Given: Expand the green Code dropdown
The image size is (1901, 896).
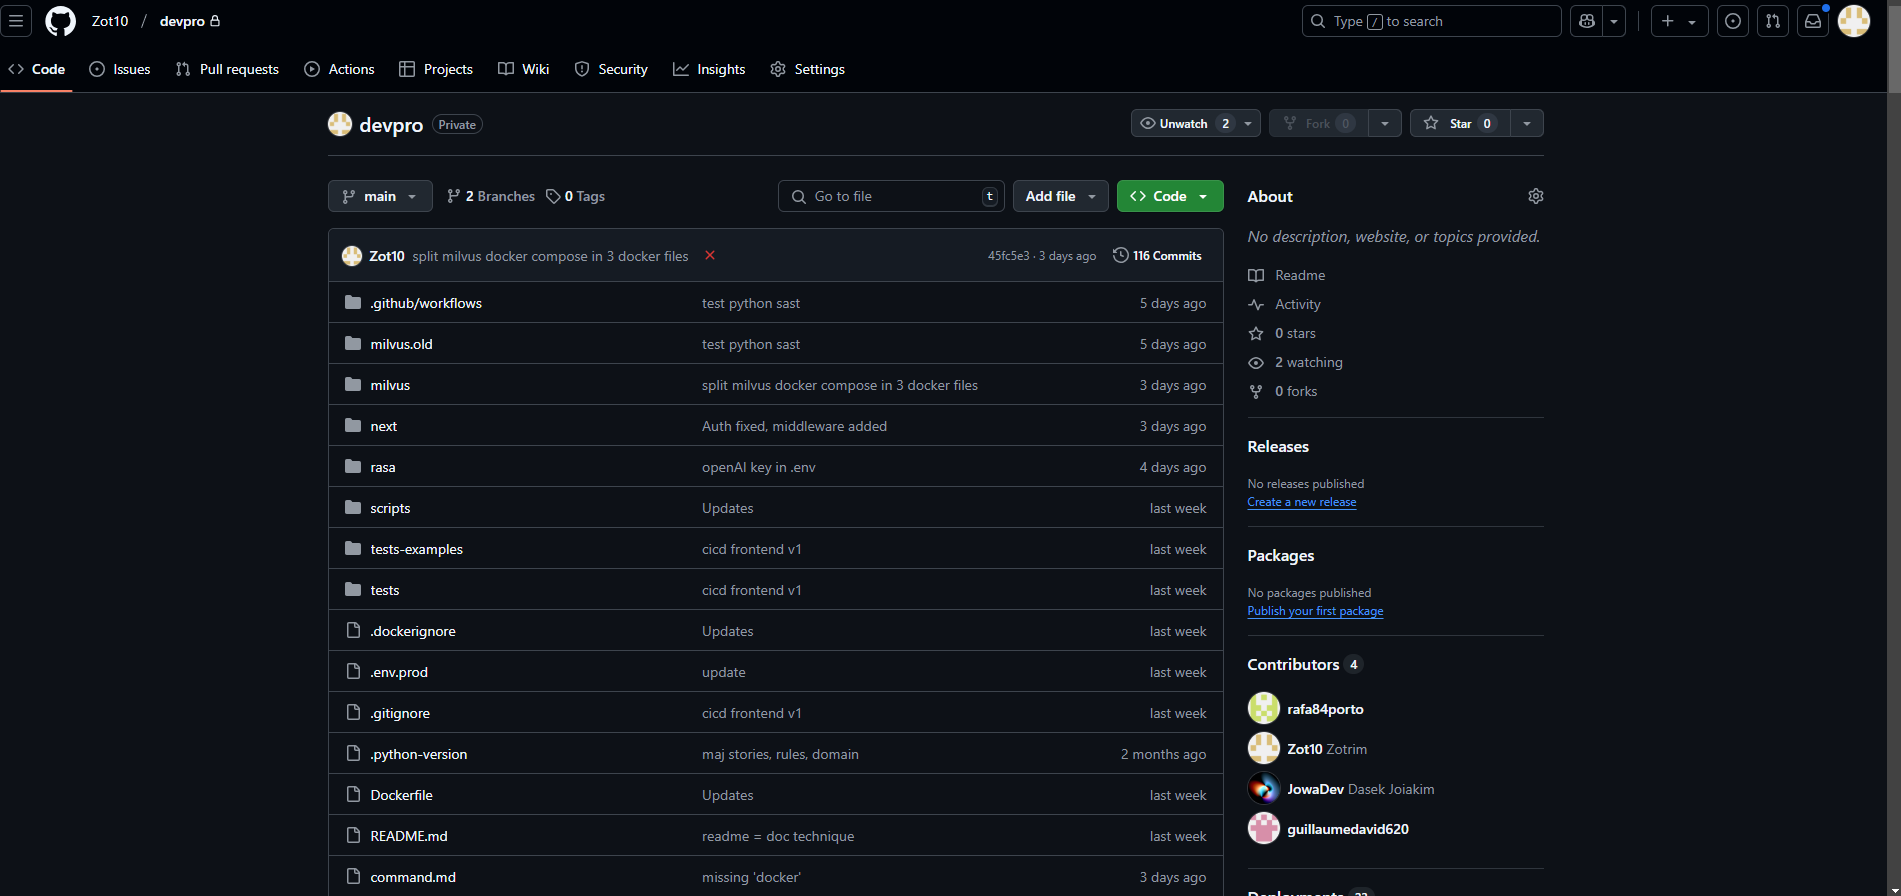Looking at the screenshot, I should point(1169,196).
